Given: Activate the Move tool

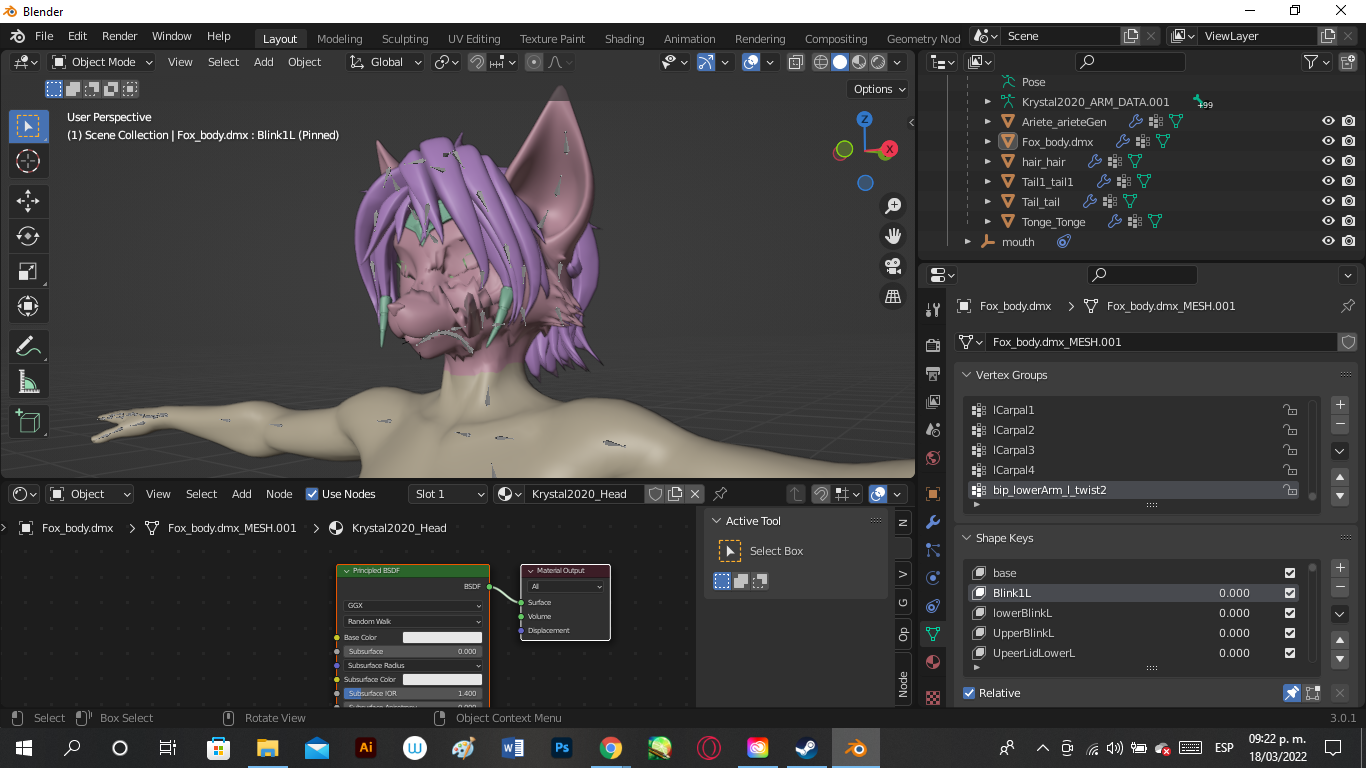Looking at the screenshot, I should coord(28,199).
